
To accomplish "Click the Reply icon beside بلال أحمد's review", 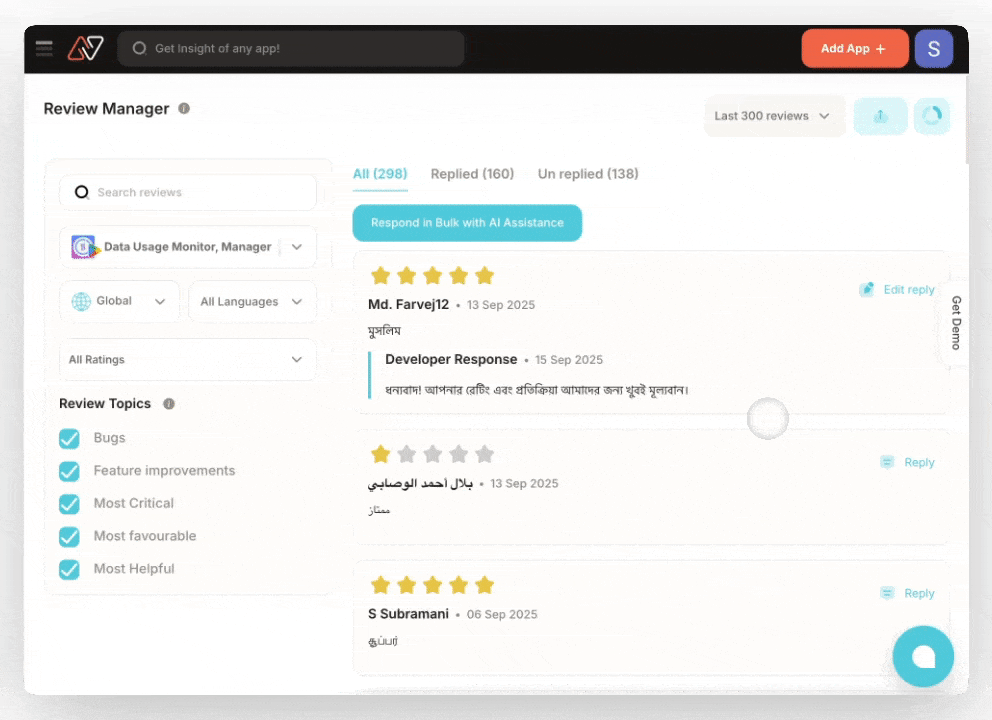I will (x=886, y=462).
